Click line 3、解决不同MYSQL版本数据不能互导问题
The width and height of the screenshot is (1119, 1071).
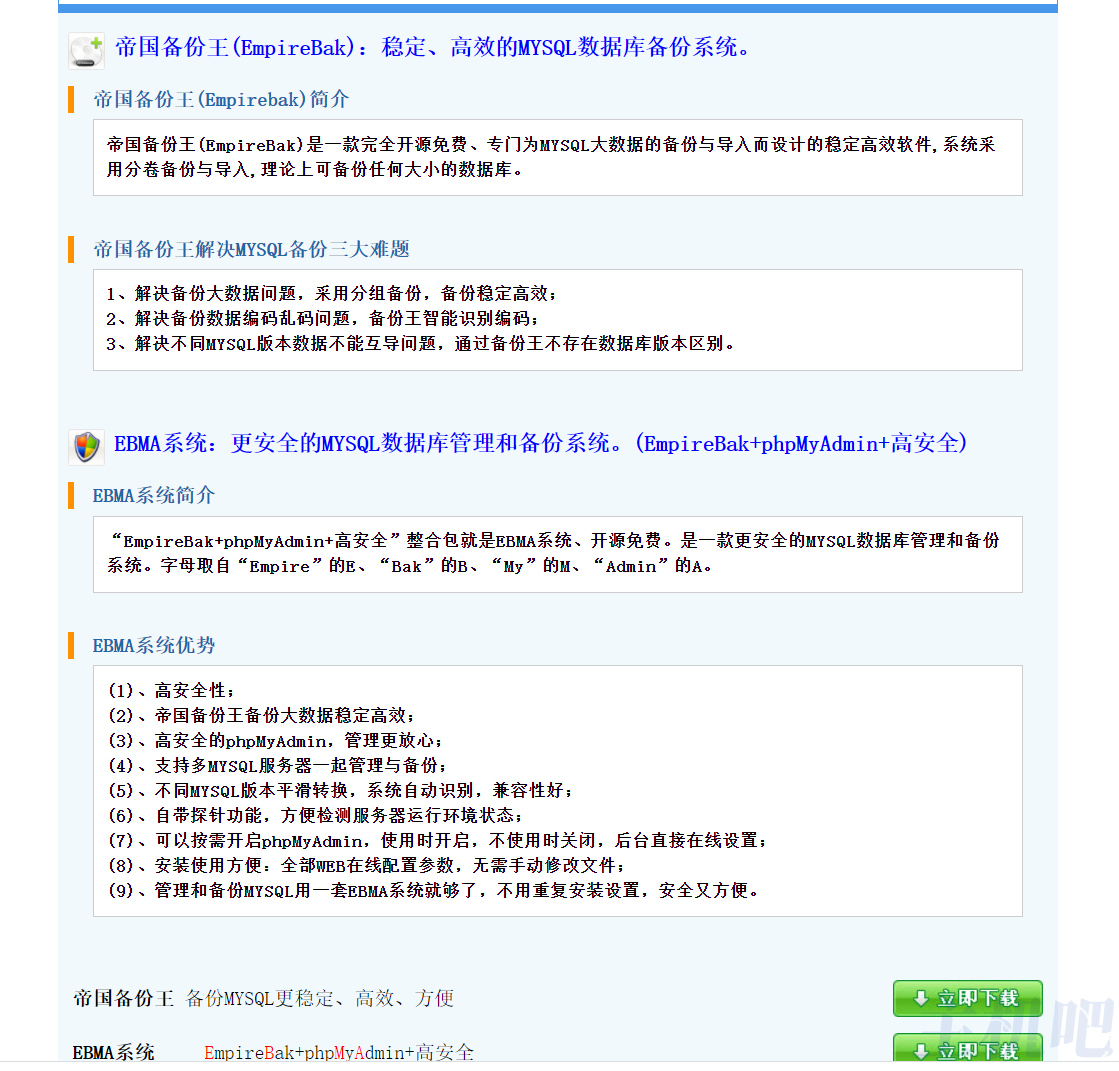[421, 343]
